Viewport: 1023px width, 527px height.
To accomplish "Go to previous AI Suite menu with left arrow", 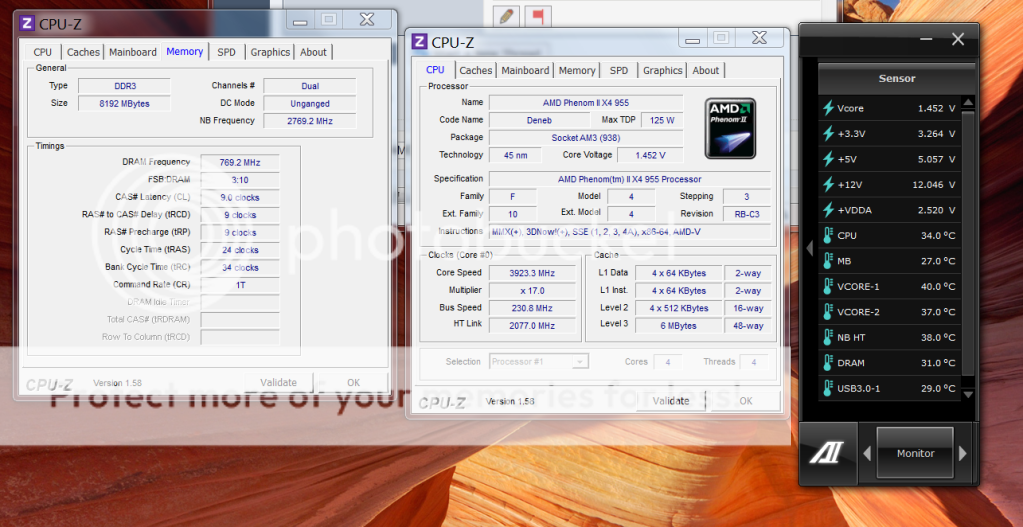I will 867,453.
